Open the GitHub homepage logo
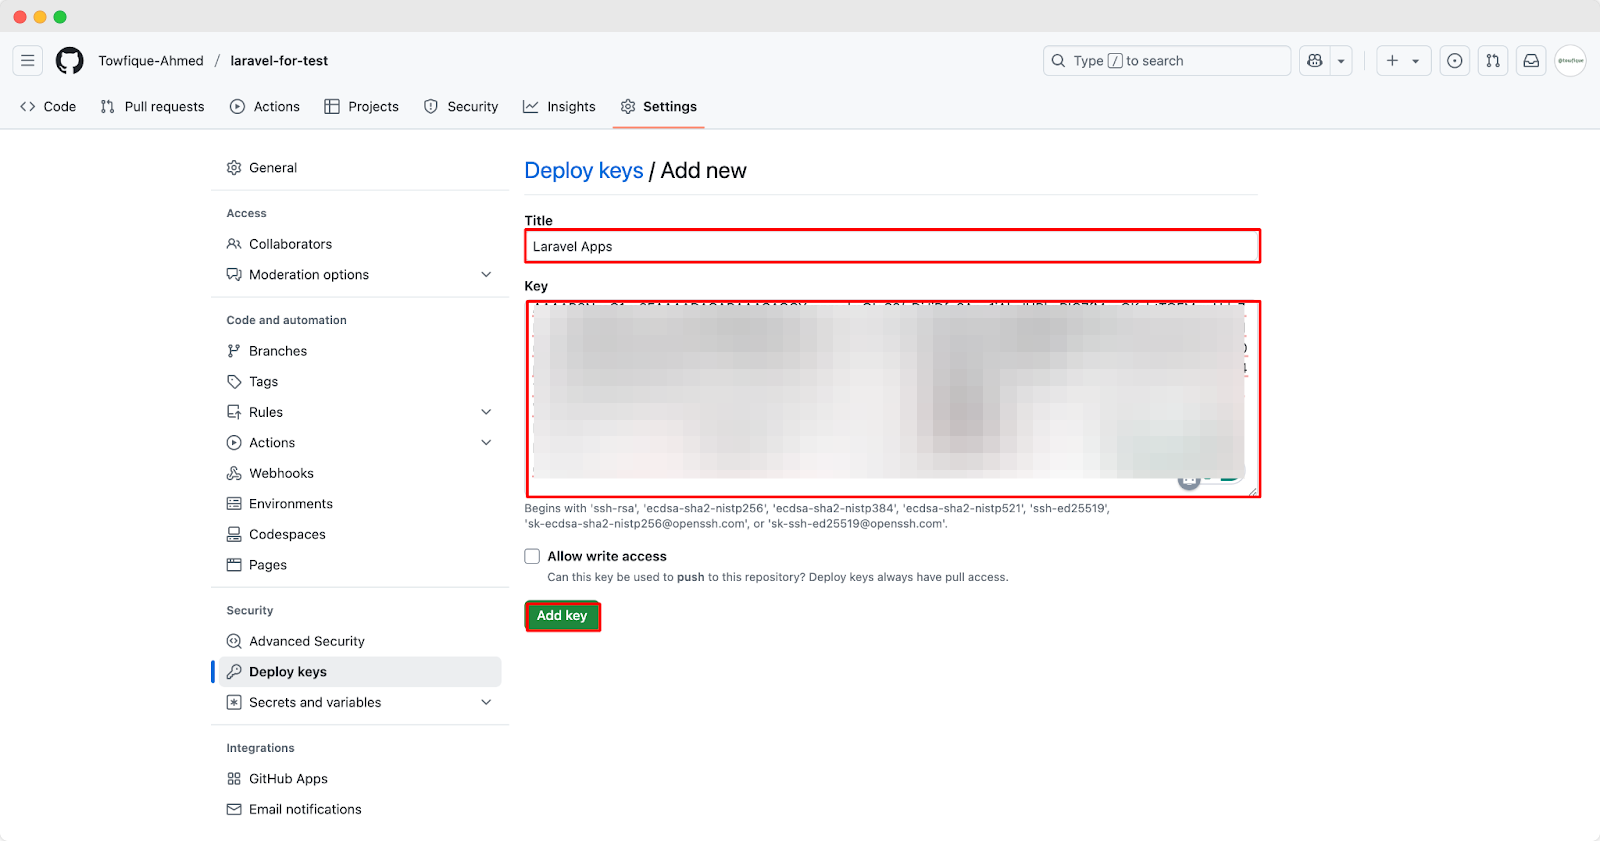This screenshot has width=1600, height=841. click(70, 61)
